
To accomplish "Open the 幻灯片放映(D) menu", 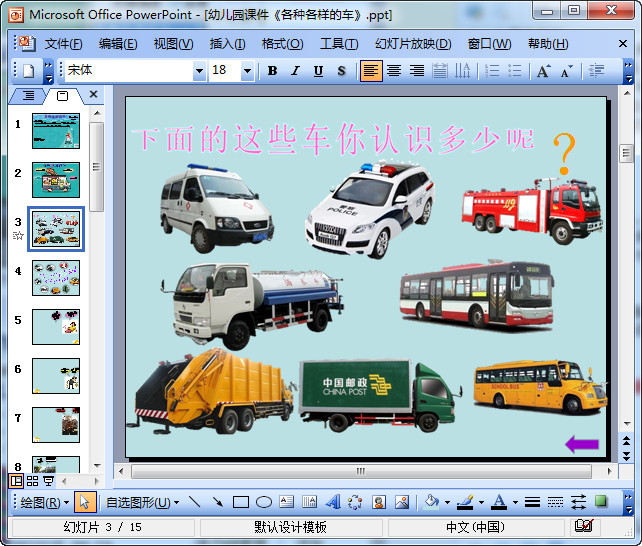I will pyautogui.click(x=413, y=43).
